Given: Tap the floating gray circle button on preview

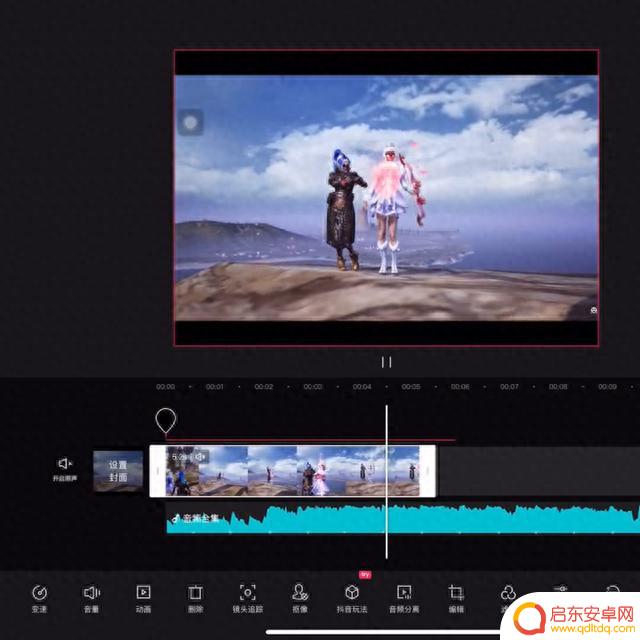Looking at the screenshot, I should [x=191, y=122].
